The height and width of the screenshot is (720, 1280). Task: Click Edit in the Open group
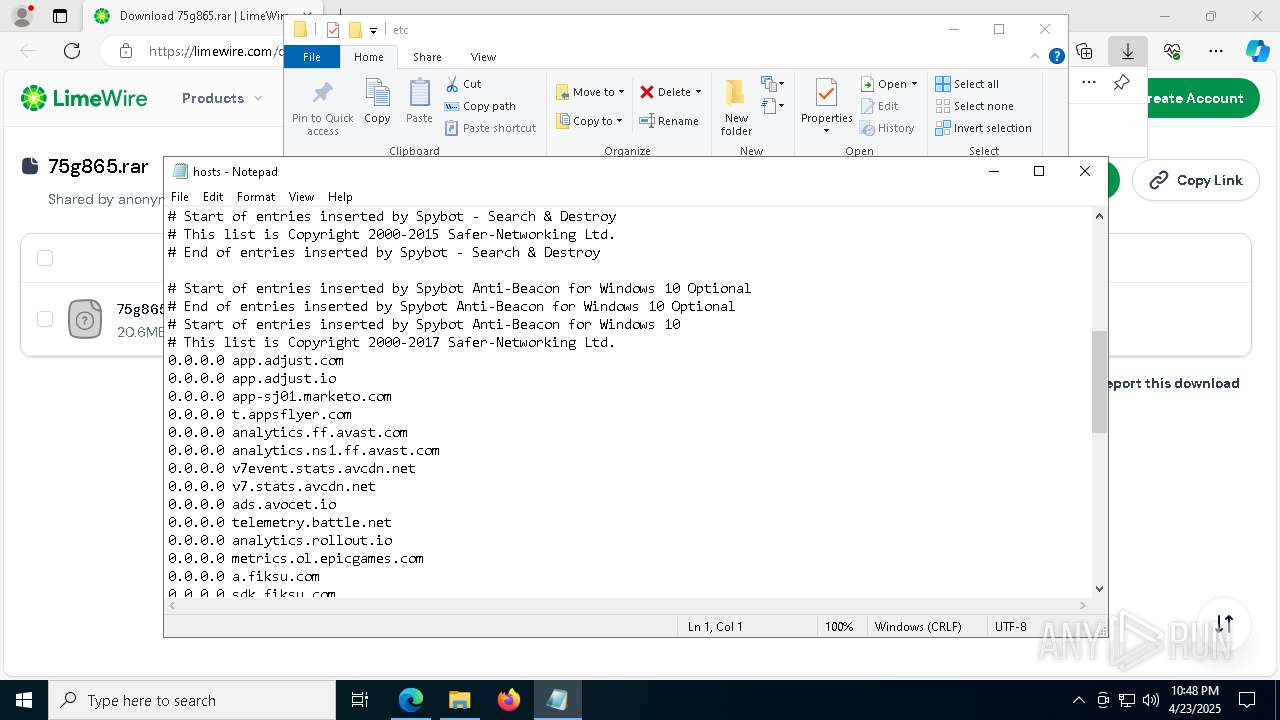(x=879, y=106)
